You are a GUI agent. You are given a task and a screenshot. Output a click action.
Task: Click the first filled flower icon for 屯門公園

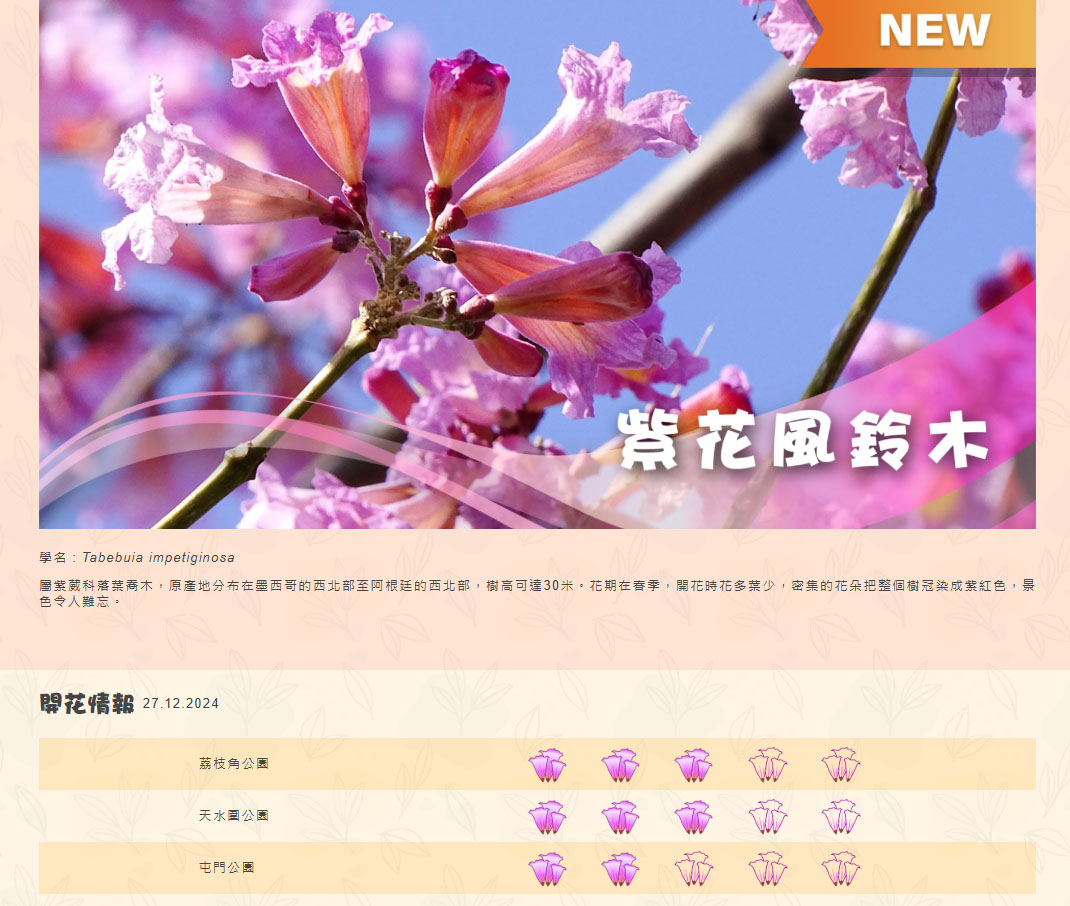coord(547,869)
